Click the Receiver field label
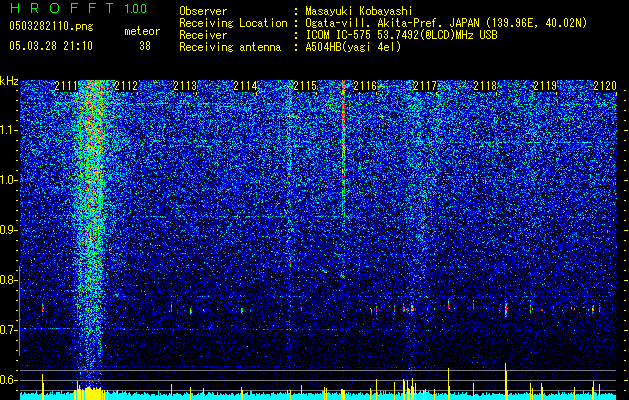The image size is (629, 400). [203, 35]
